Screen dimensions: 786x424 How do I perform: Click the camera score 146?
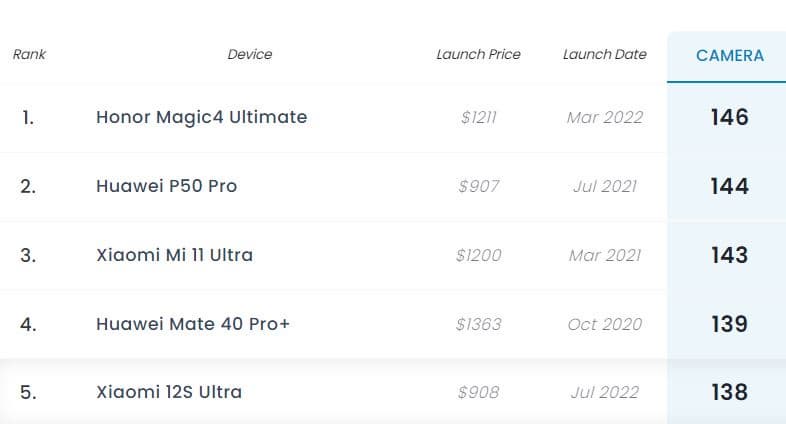729,117
